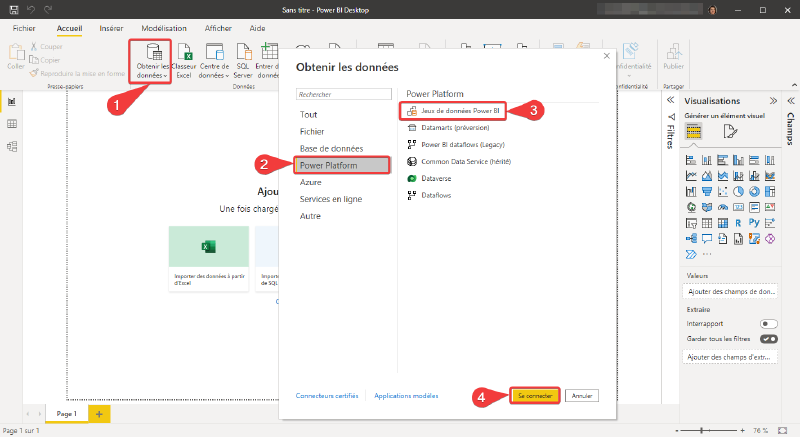Viewport: 800px width, 437px height.
Task: Insert stacked bar chart visual
Action: coord(691,160)
